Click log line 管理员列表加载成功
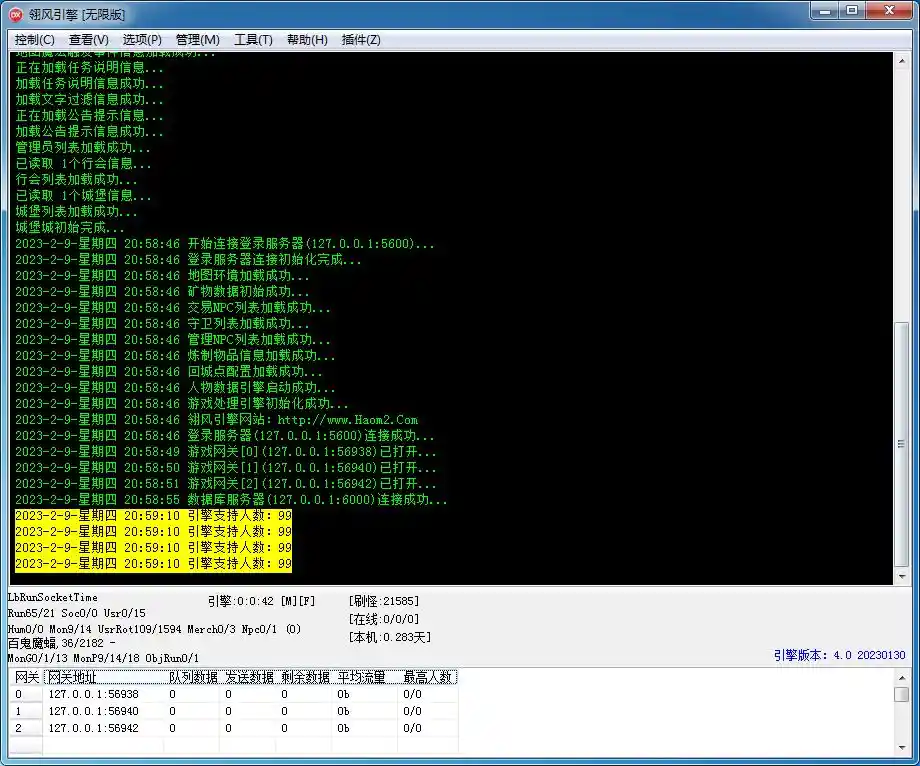920x766 pixels. tap(83, 148)
